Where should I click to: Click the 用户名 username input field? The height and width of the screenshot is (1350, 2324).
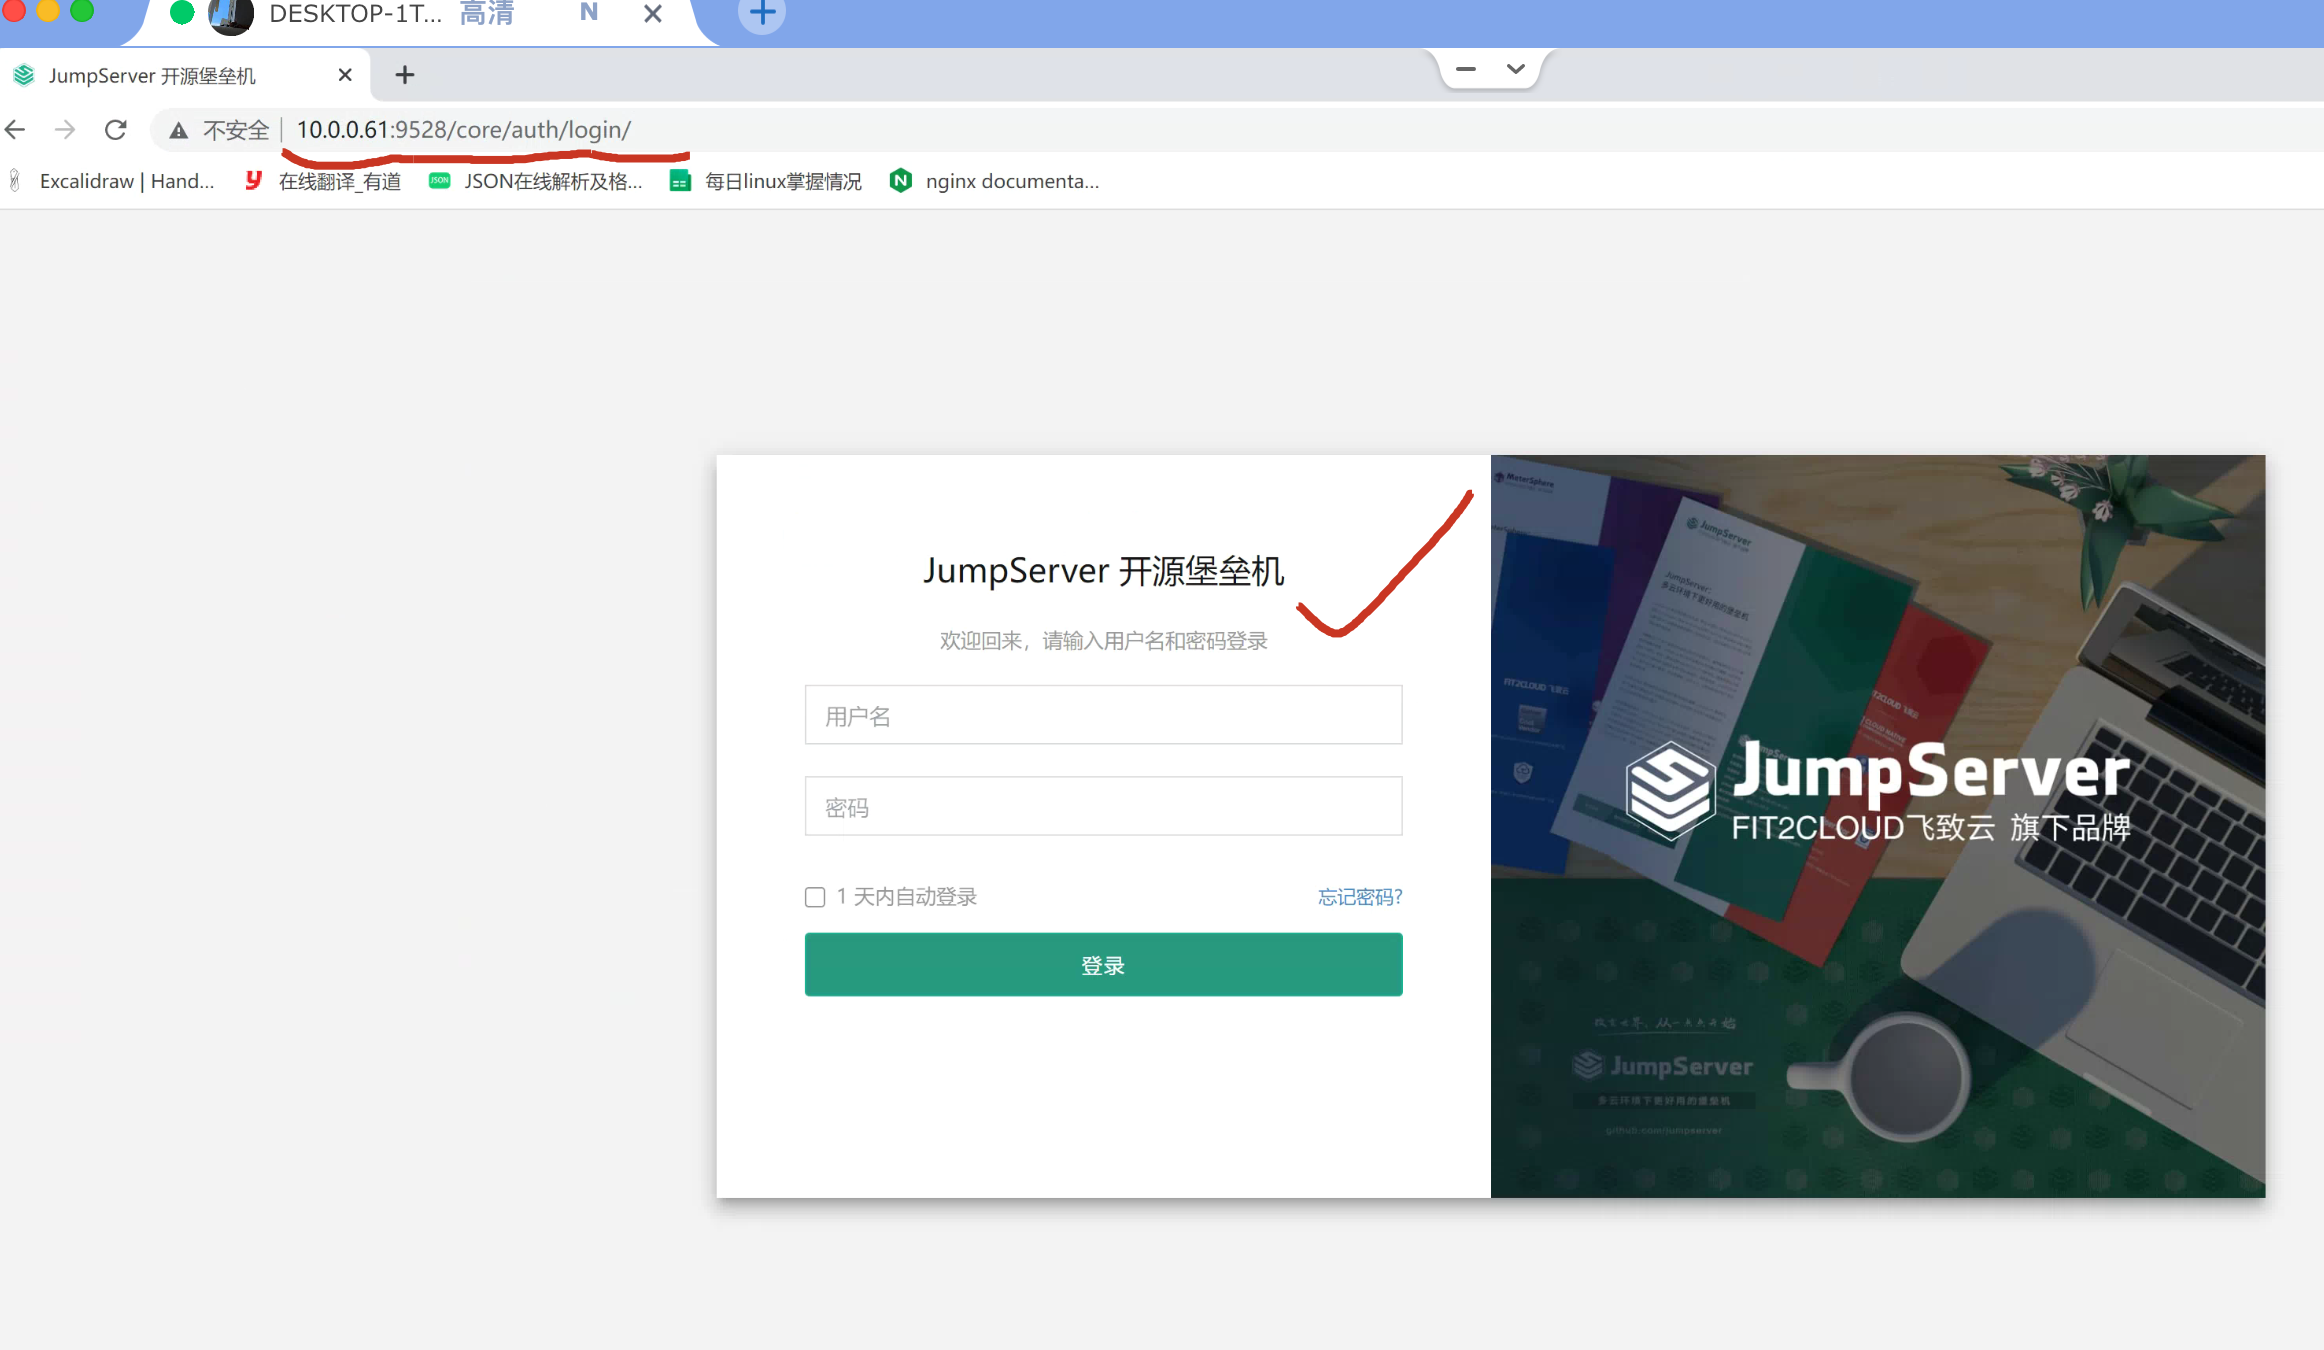[x=1103, y=715]
